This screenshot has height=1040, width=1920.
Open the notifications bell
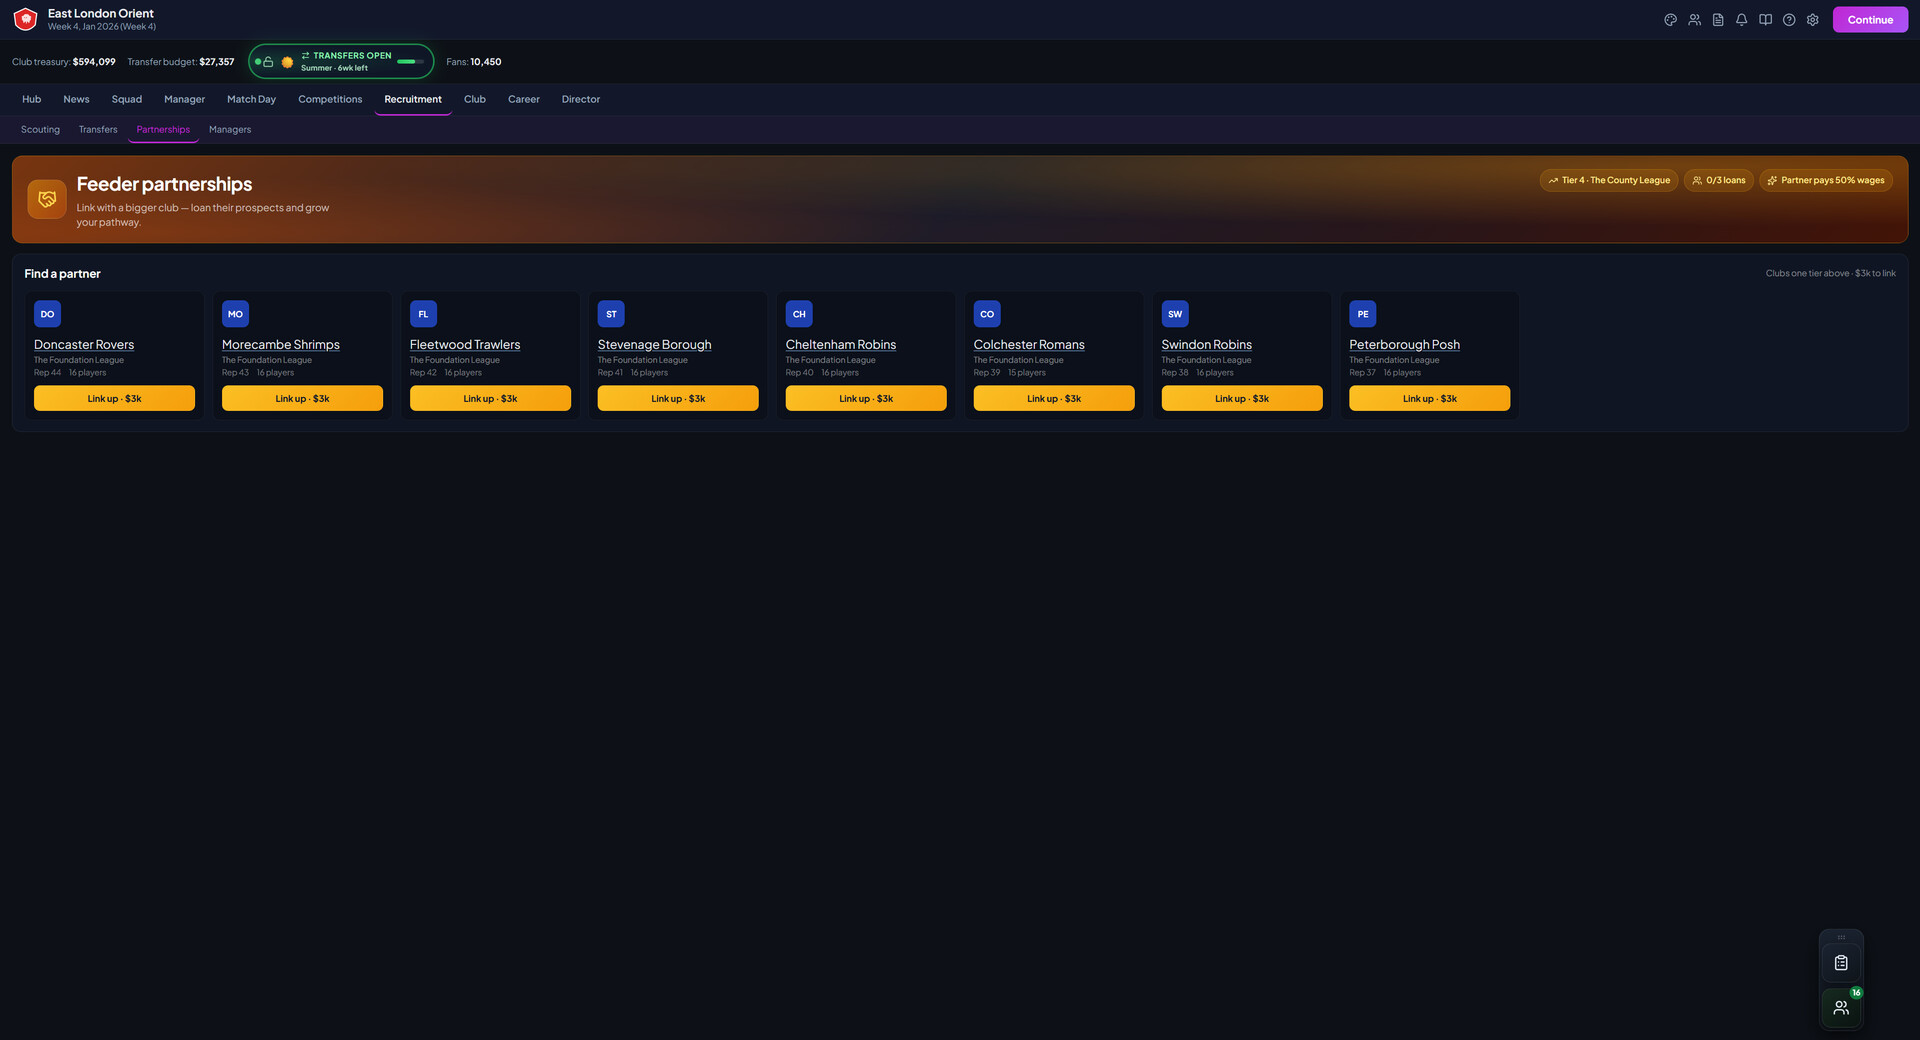[1742, 20]
